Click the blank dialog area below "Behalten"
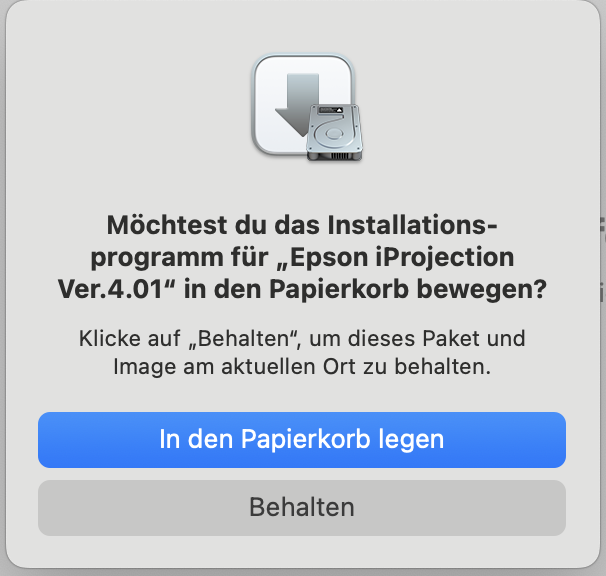Viewport: 606px width, 576px height. click(302, 552)
